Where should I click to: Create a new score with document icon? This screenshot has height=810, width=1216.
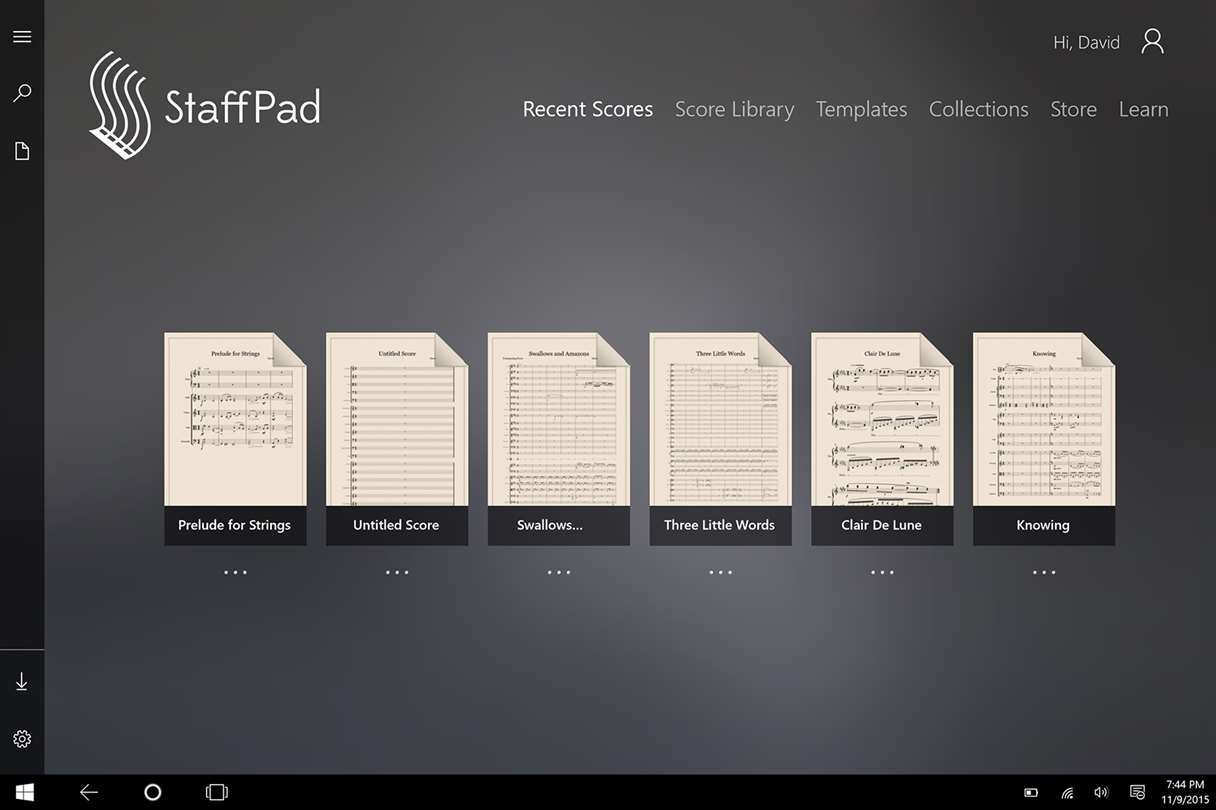22,151
